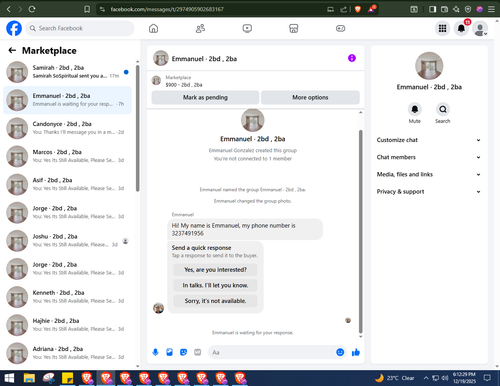Click the browser back button
This screenshot has height=386, width=500.
(x=9, y=9)
